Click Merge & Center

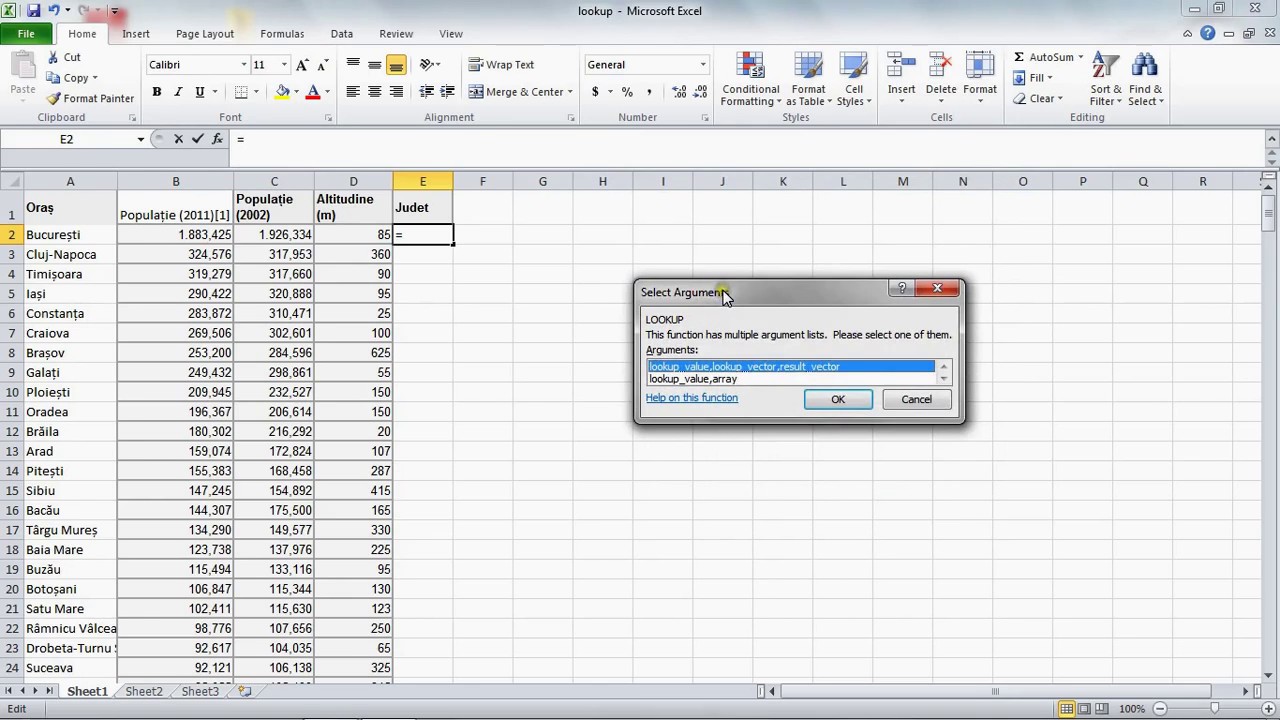pyautogui.click(x=515, y=92)
